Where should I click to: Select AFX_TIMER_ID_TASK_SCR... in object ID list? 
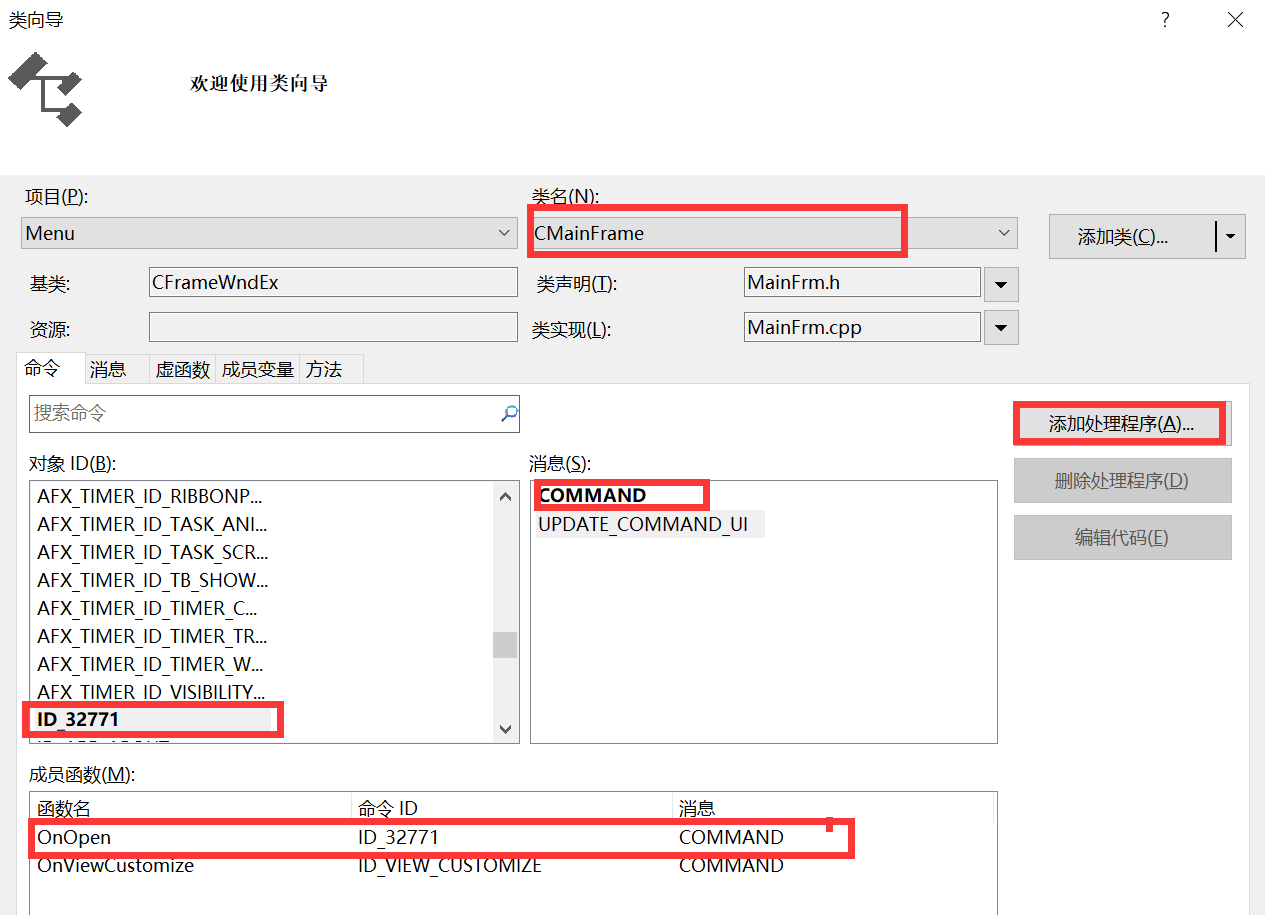coord(151,552)
